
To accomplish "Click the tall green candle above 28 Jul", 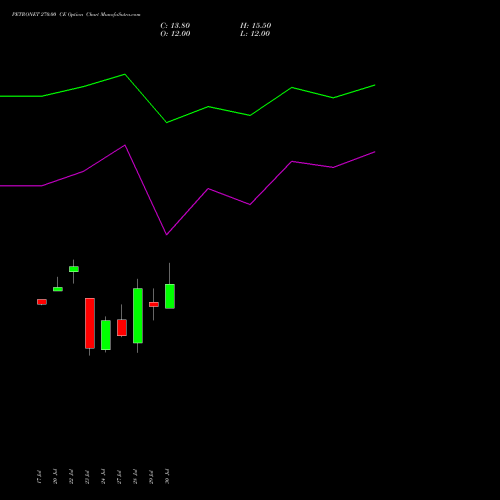I will (x=138, y=316).
